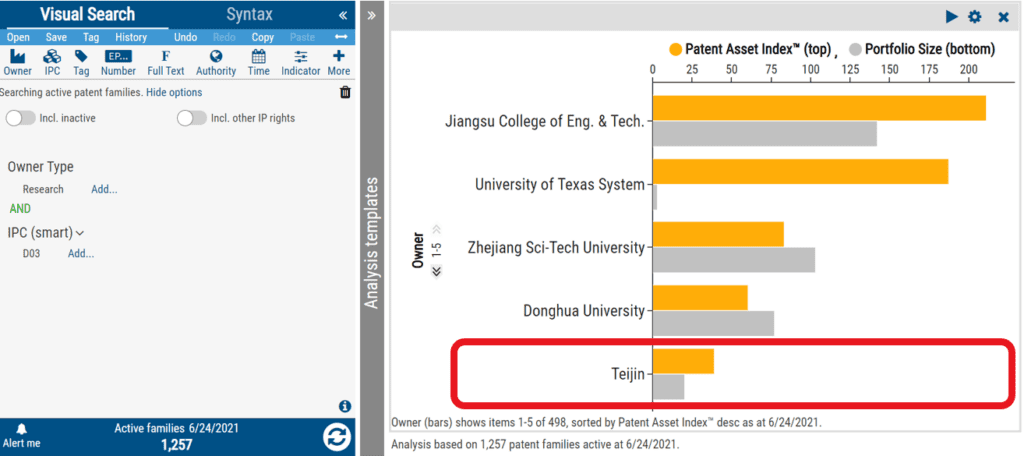This screenshot has height=456, width=1024.
Task: Click Add... next to Research
Action: [x=104, y=189]
